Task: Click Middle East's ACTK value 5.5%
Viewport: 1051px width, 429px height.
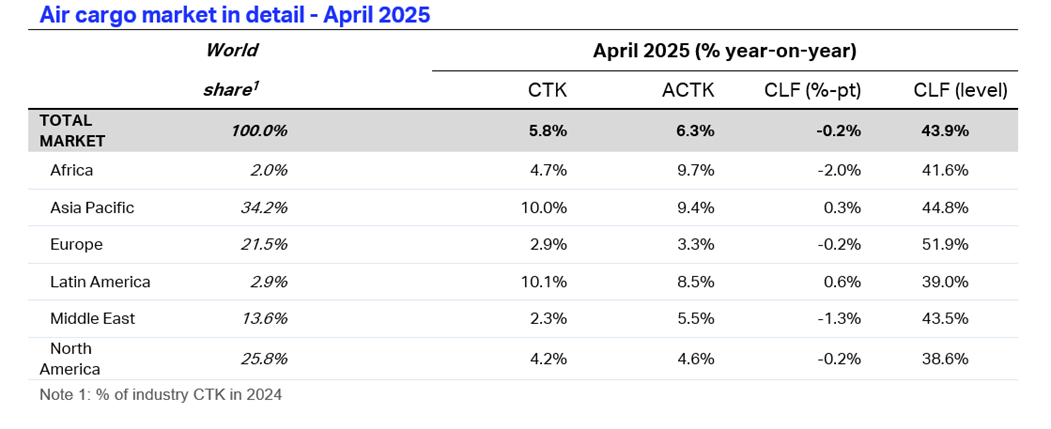Action: (x=695, y=318)
